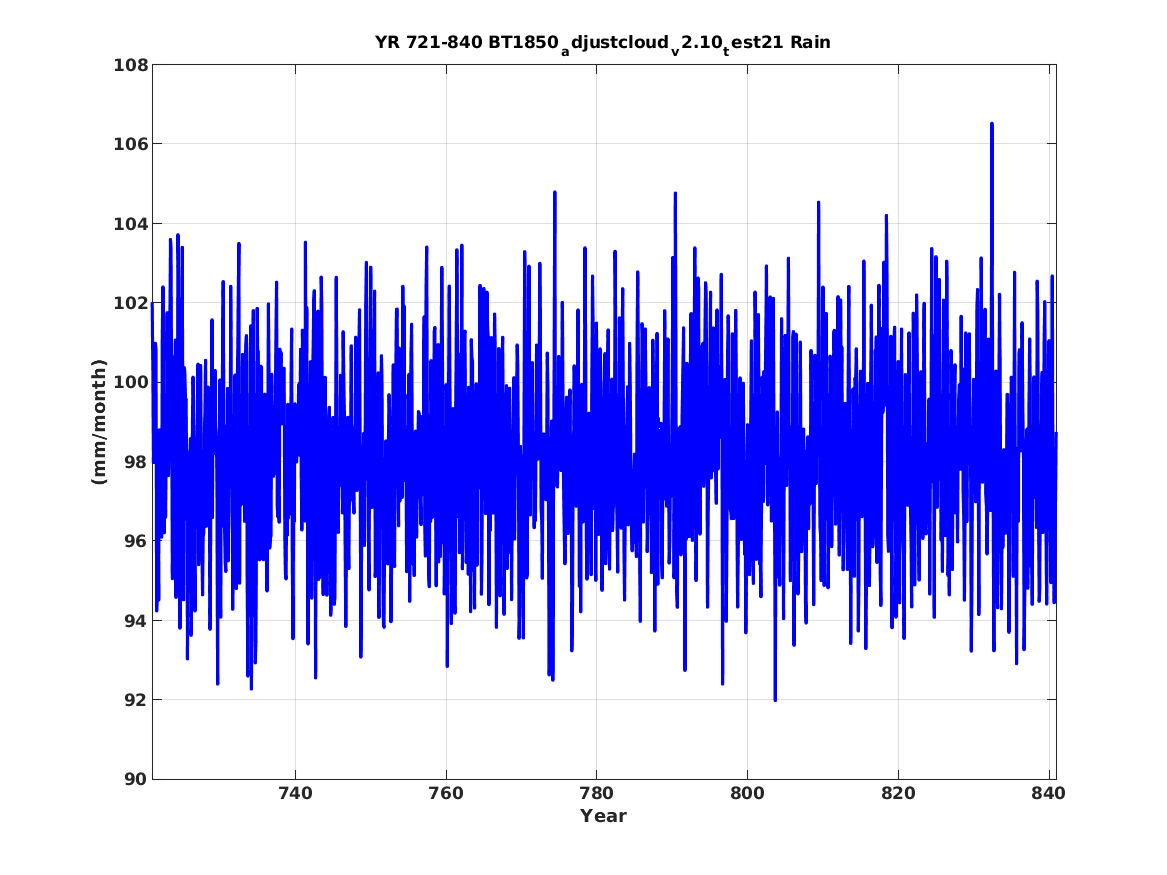Click the plot title 'YR 721-840 BT1850 ... Rain'
Viewport: 1167px width, 875px height.
point(603,44)
